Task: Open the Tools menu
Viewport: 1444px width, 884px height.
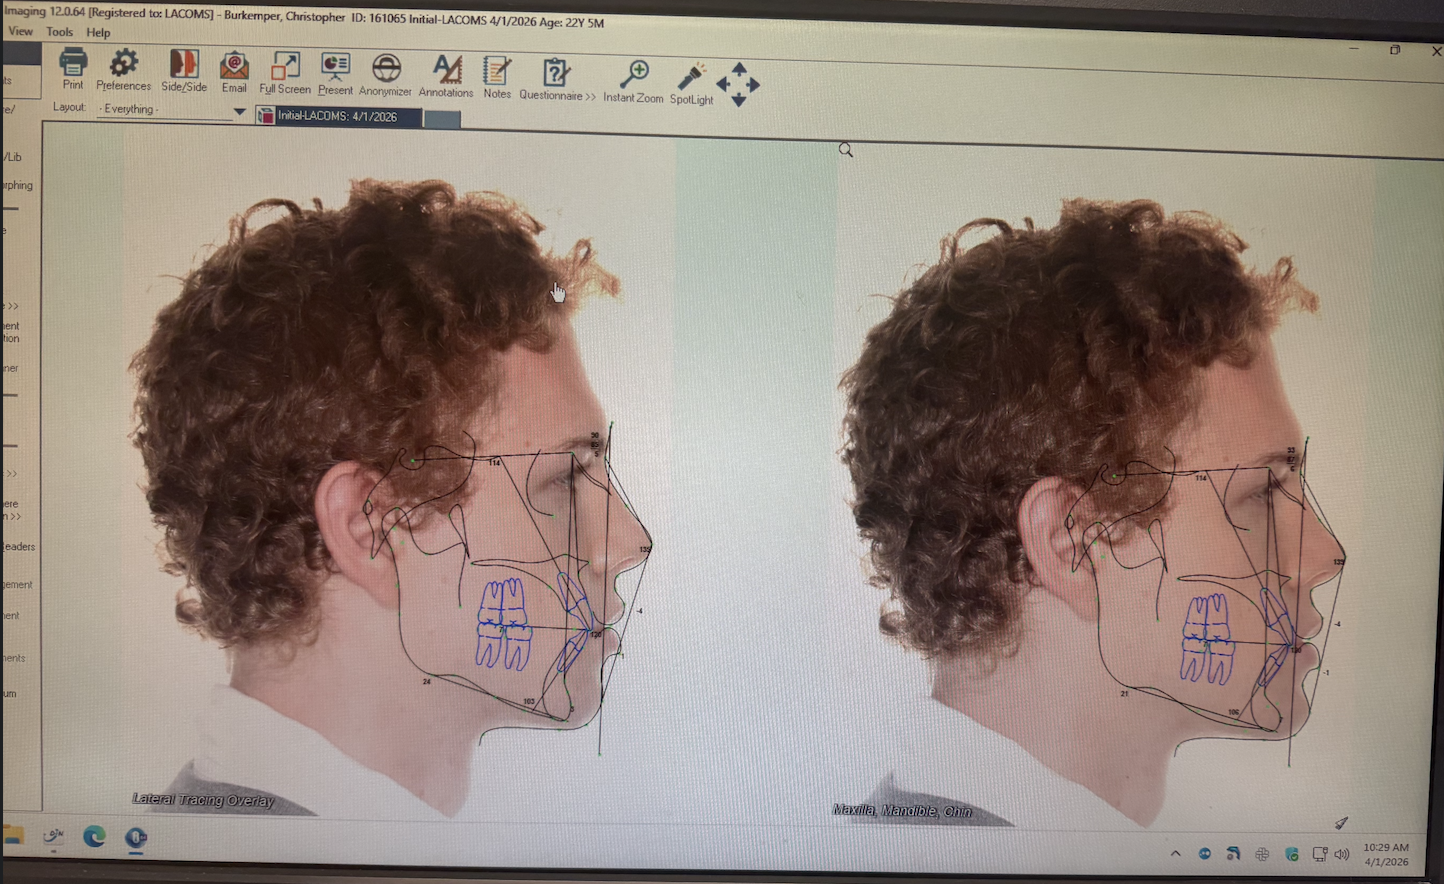Action: tap(59, 32)
